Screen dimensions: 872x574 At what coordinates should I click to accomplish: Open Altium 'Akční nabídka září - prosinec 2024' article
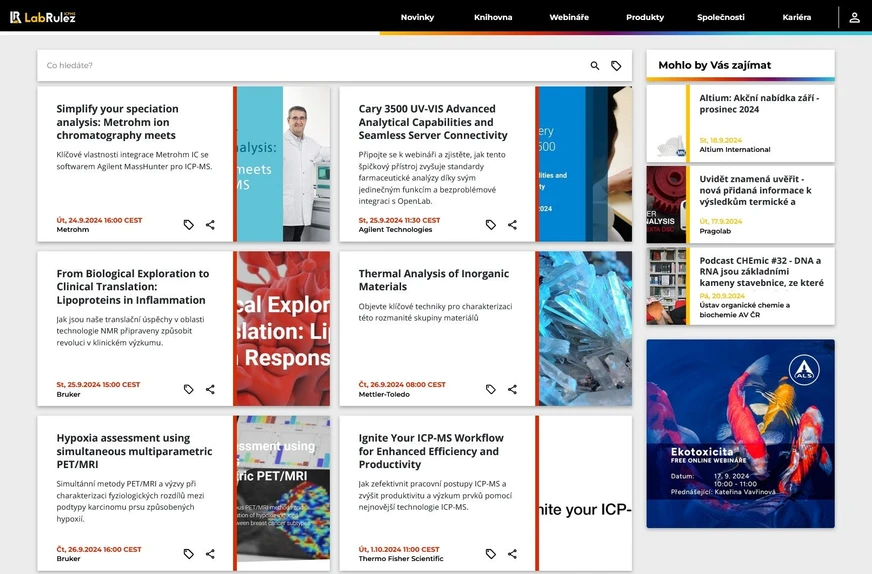[759, 103]
